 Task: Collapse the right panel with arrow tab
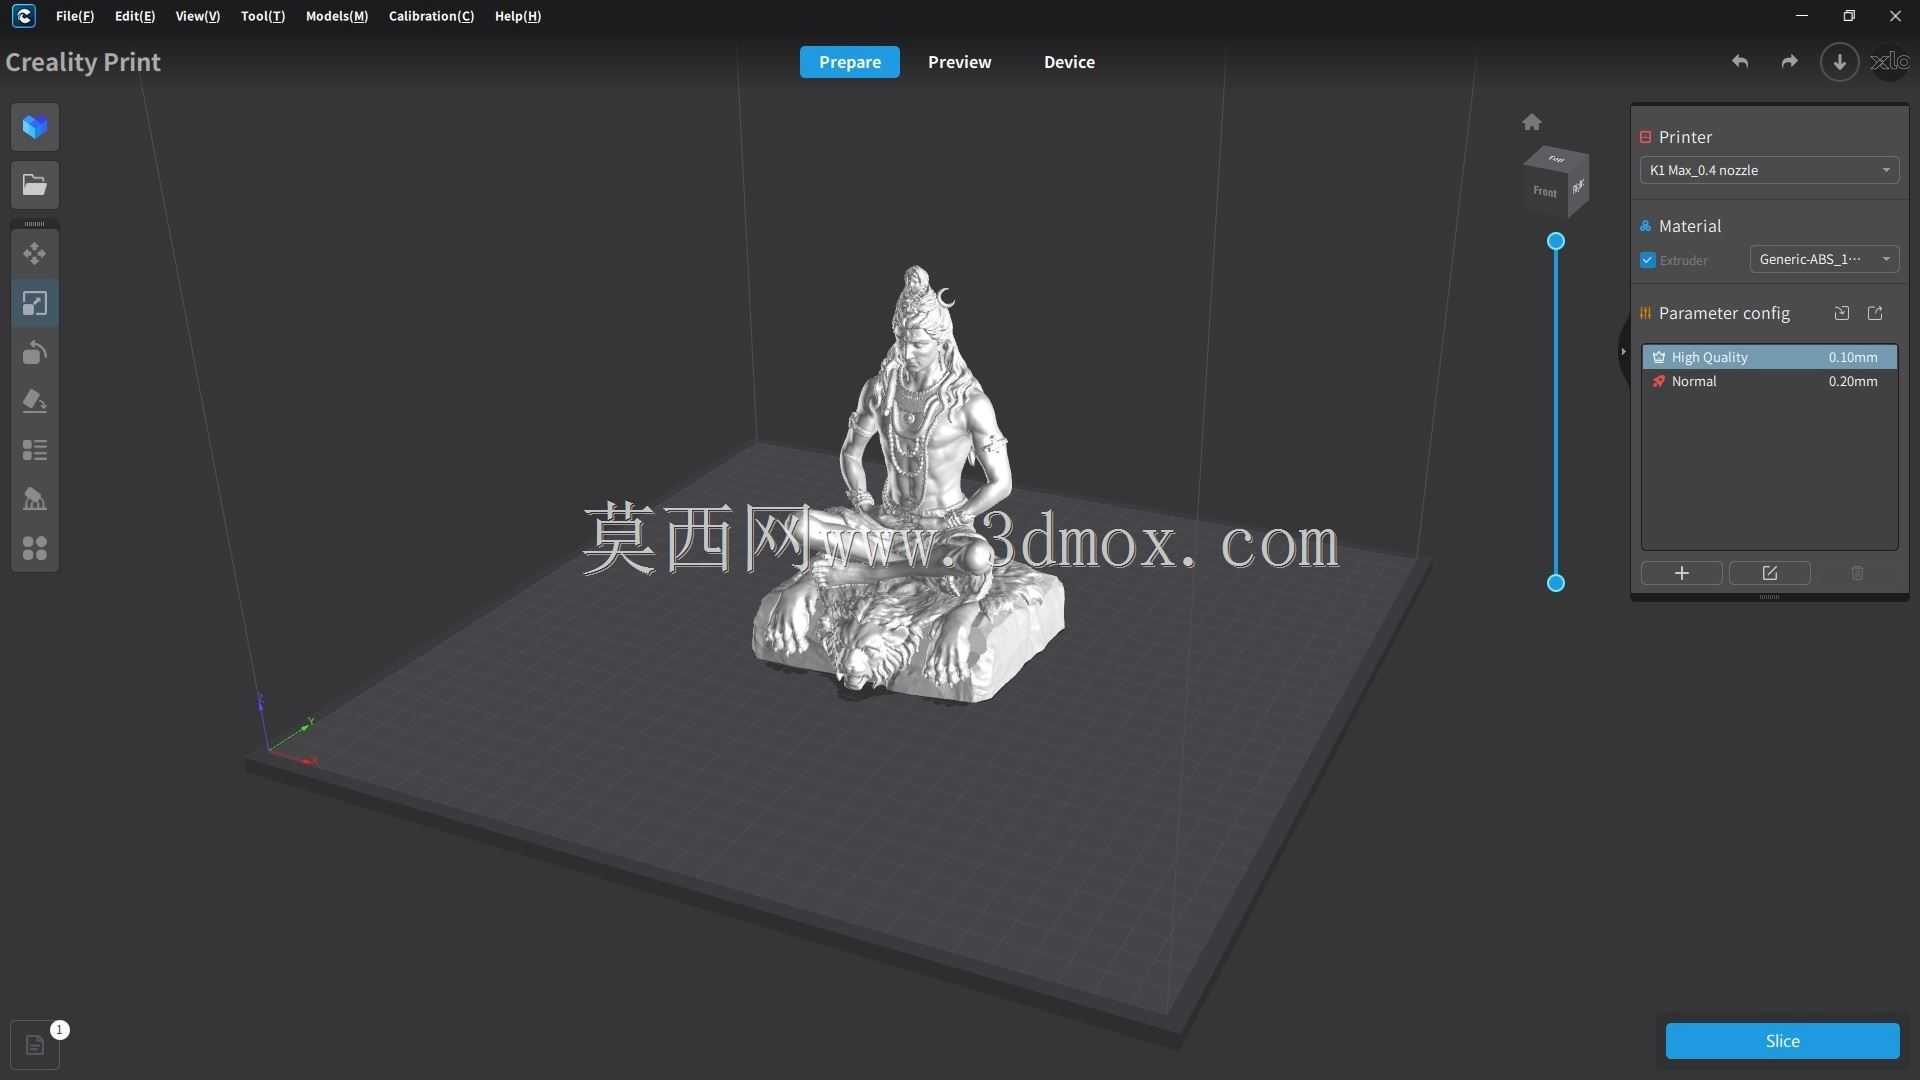[x=1623, y=351]
